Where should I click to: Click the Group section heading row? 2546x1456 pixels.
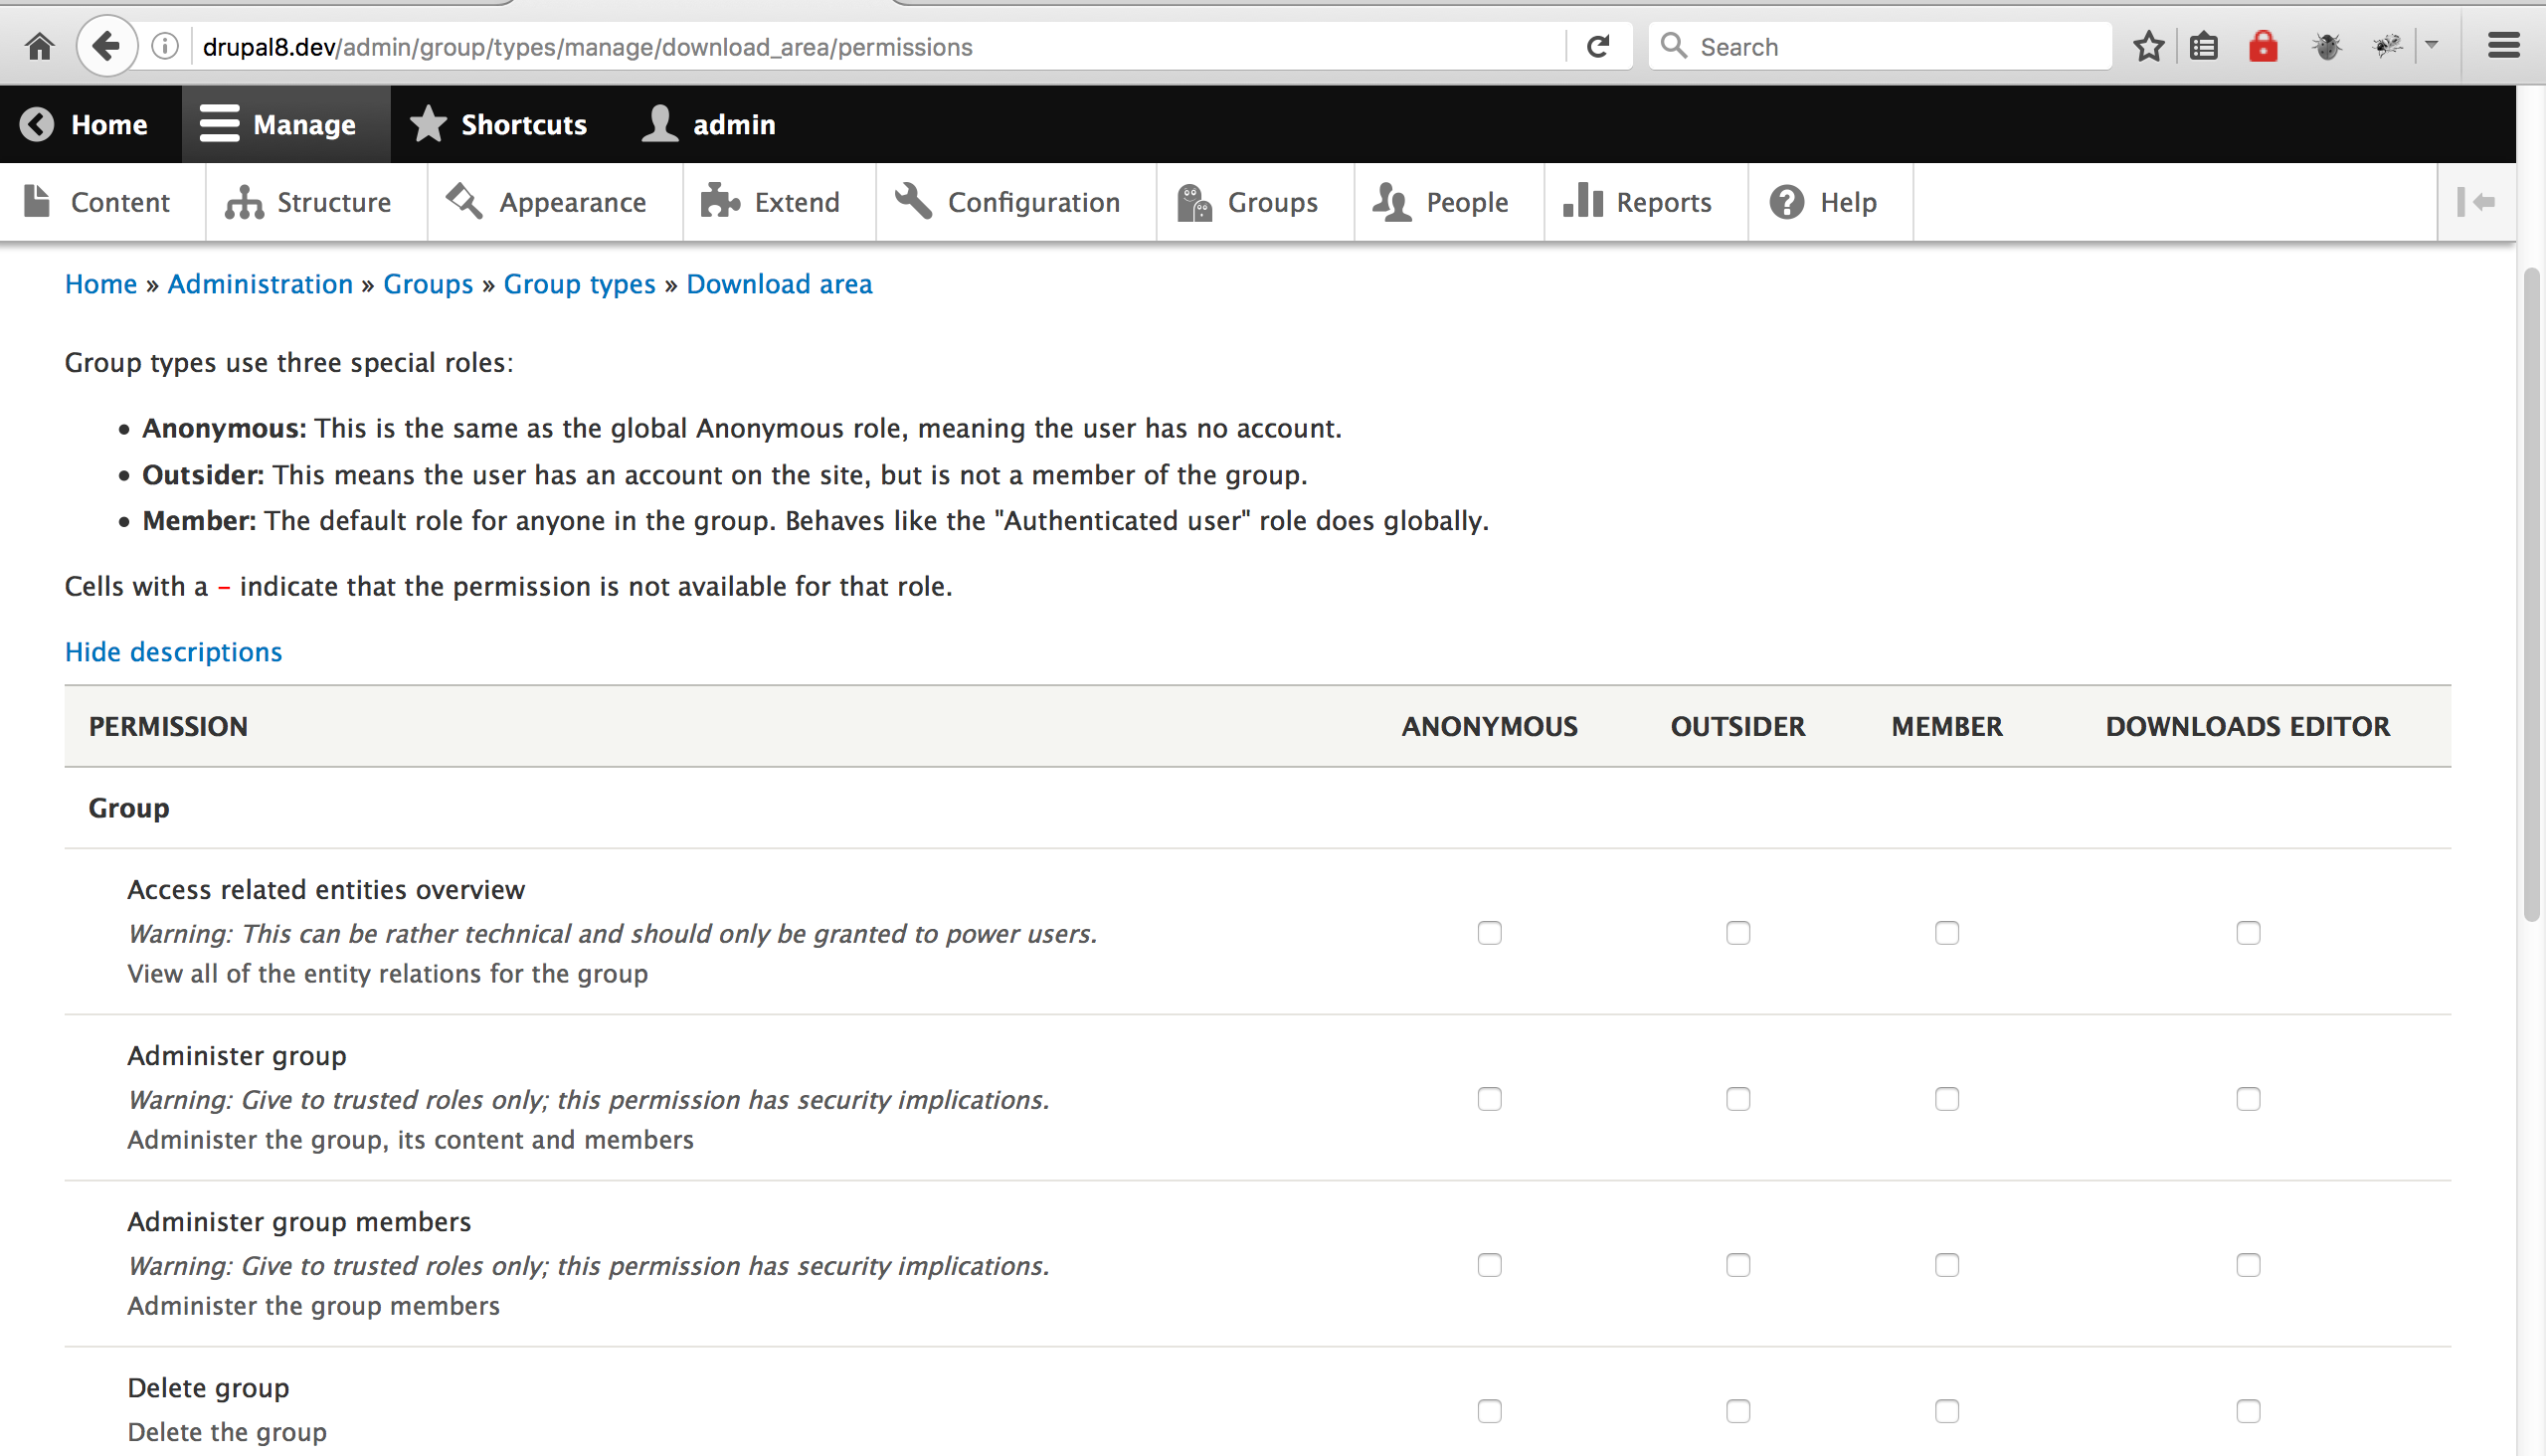1257,808
